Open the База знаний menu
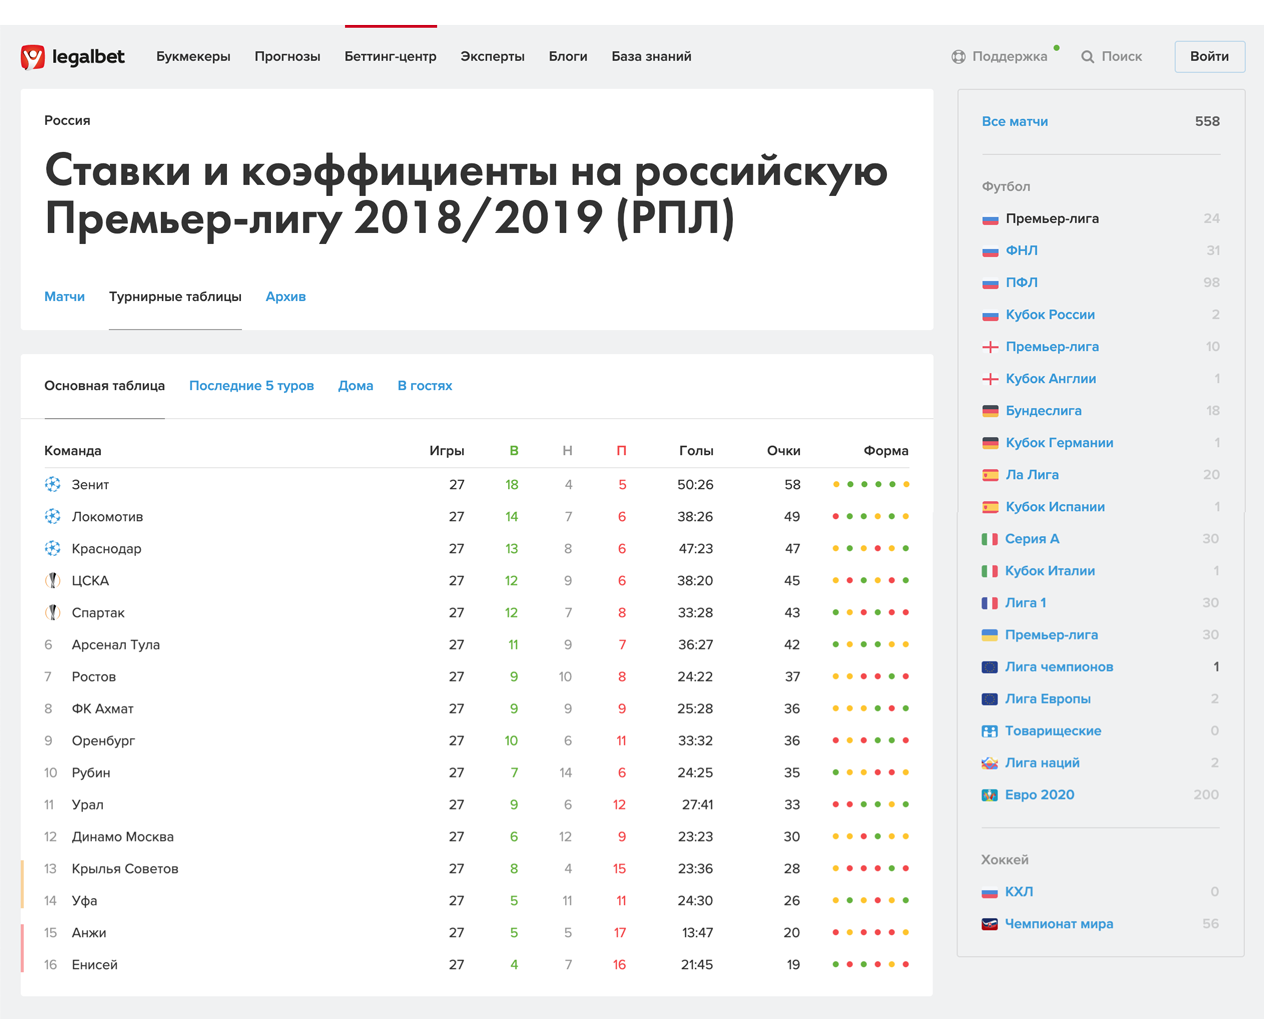The width and height of the screenshot is (1264, 1019). click(651, 57)
